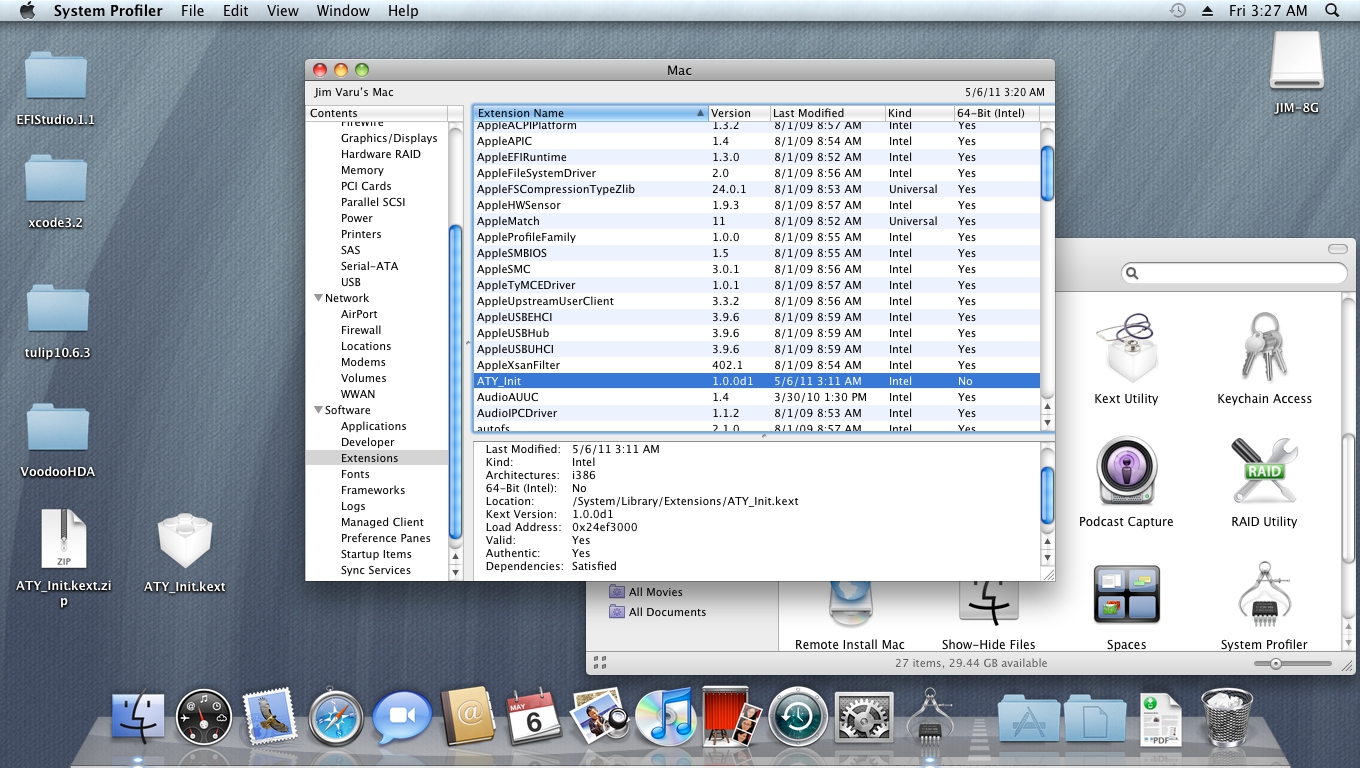
Task: Open Finder from the Dock
Action: [139, 718]
